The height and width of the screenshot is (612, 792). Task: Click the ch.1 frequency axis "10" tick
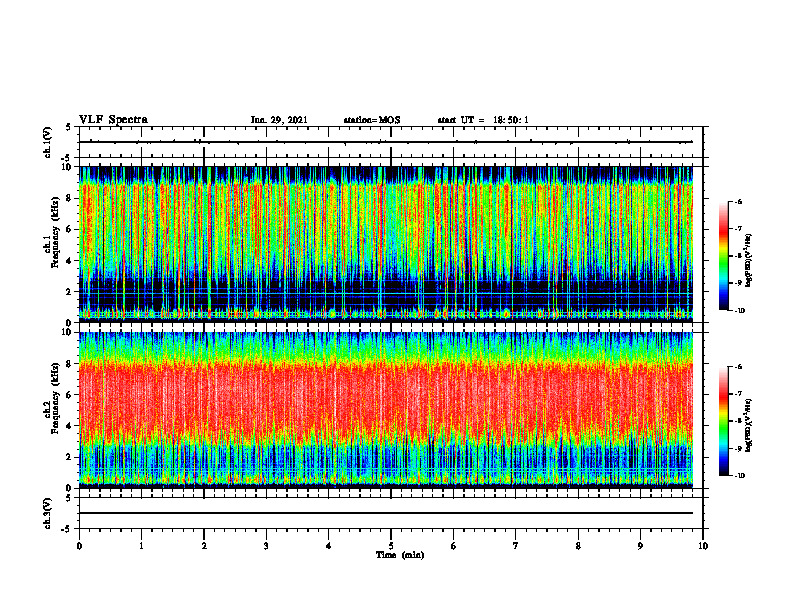coord(68,167)
